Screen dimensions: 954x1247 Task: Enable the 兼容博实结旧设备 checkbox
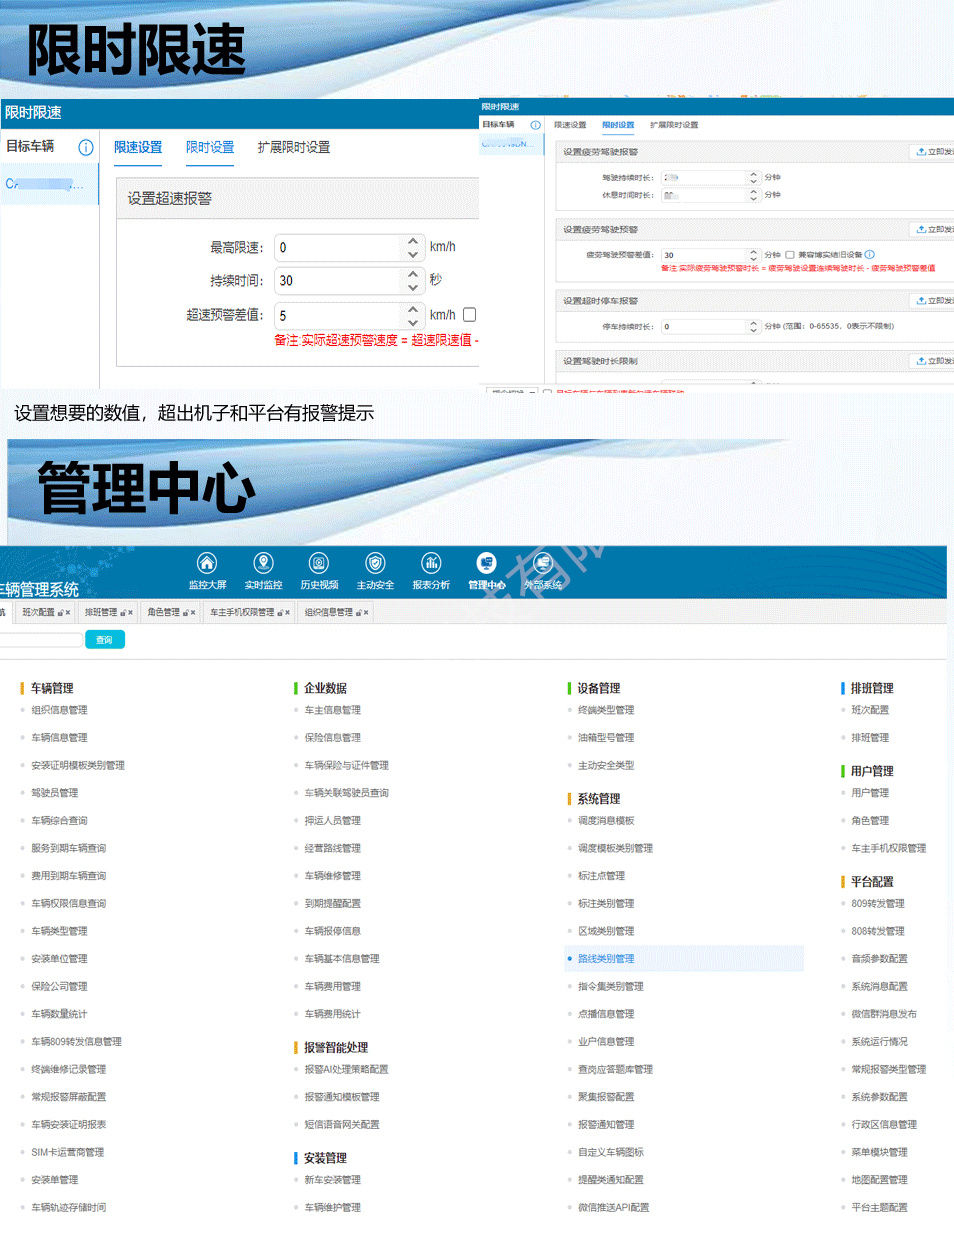790,255
